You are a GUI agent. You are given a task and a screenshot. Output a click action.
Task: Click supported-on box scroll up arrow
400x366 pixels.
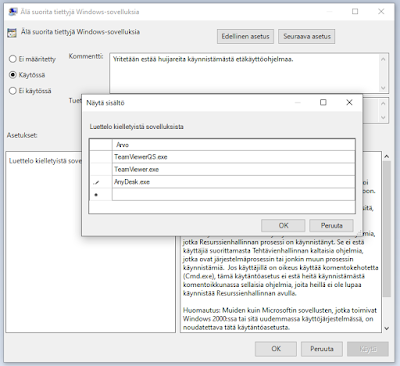383,103
